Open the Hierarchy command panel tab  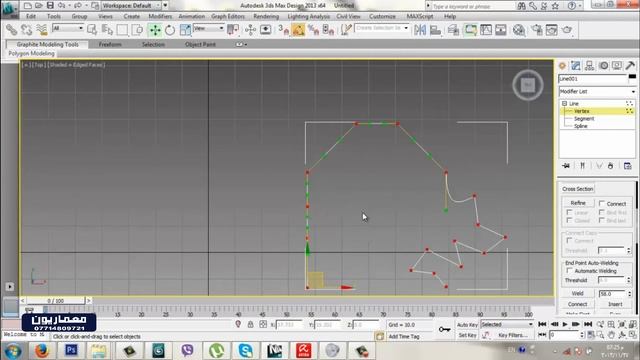click(589, 65)
